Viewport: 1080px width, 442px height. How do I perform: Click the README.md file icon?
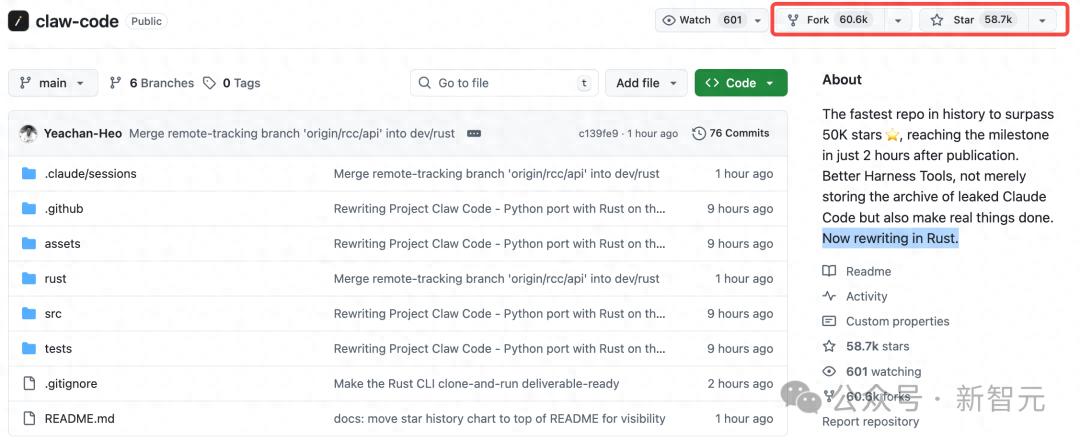click(28, 419)
